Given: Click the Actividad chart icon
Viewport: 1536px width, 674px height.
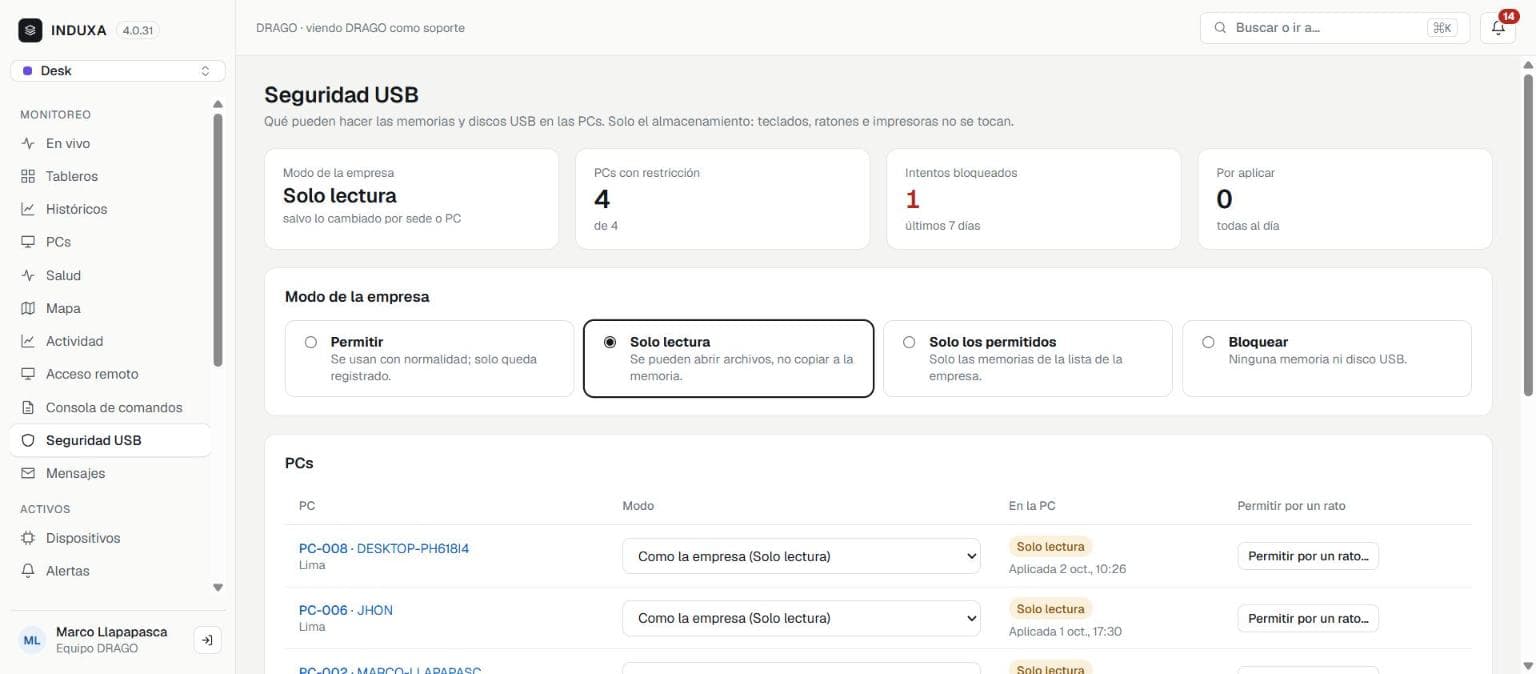Looking at the screenshot, I should click(28, 341).
